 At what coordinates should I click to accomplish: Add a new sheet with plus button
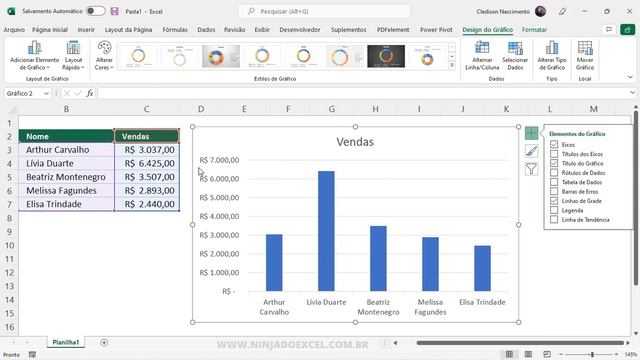(x=104, y=342)
